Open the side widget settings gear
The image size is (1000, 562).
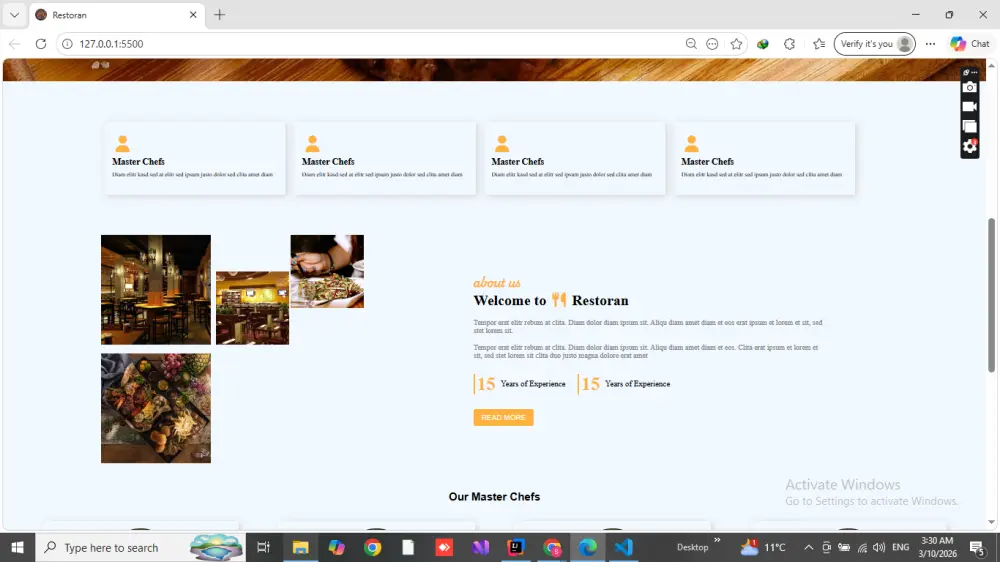[x=969, y=147]
